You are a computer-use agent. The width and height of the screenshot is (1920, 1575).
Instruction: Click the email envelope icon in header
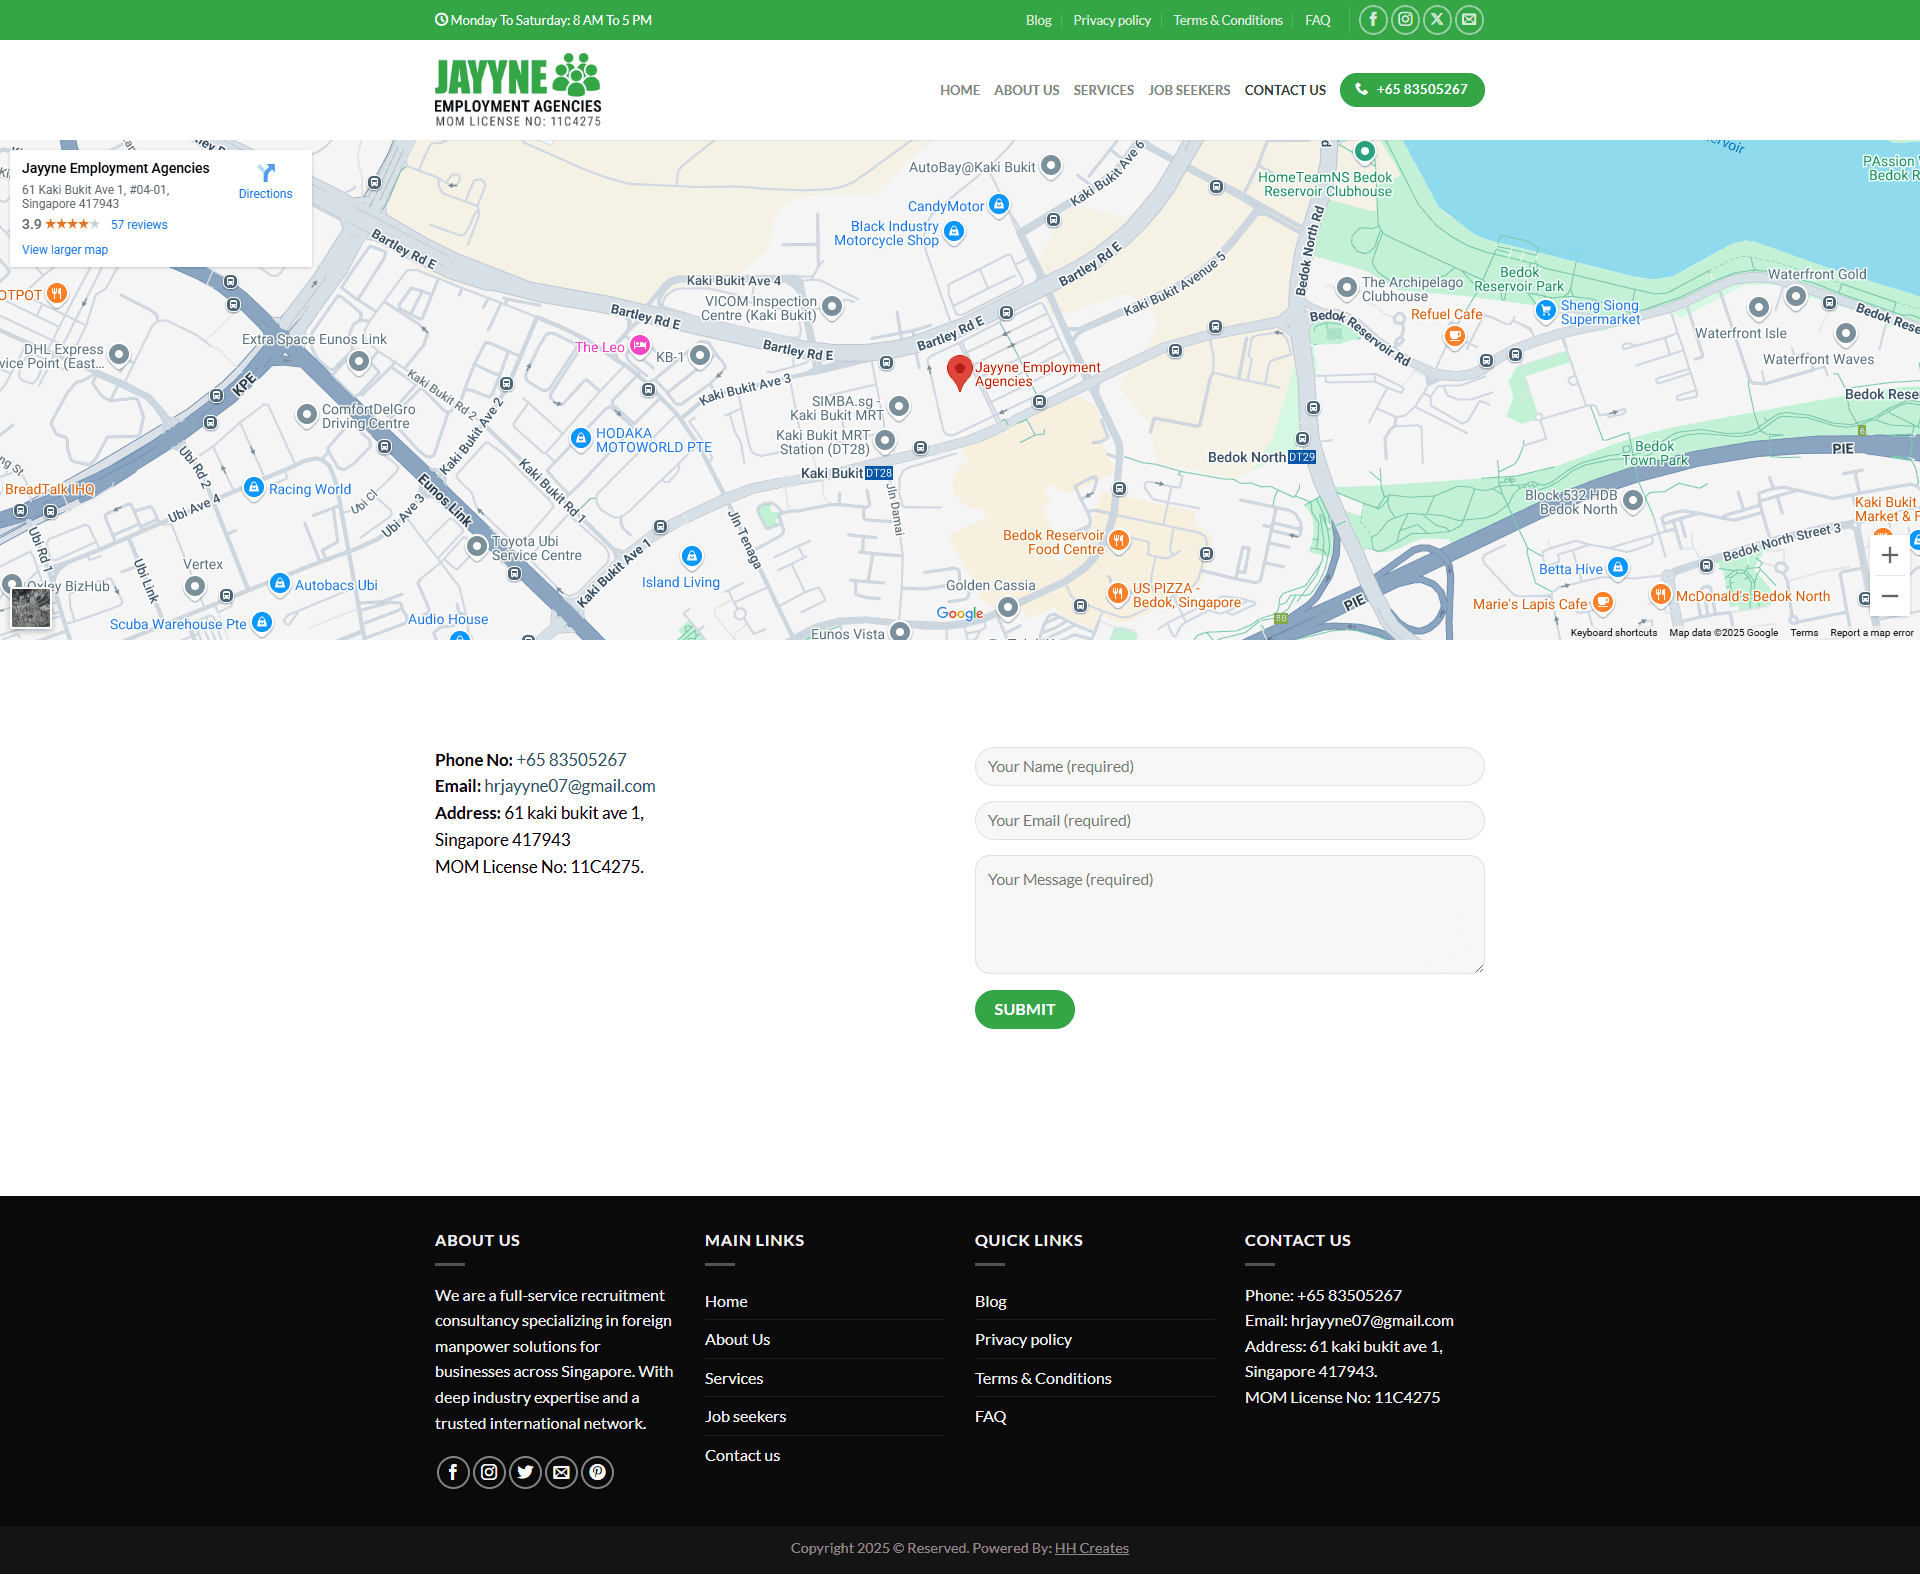click(1469, 20)
